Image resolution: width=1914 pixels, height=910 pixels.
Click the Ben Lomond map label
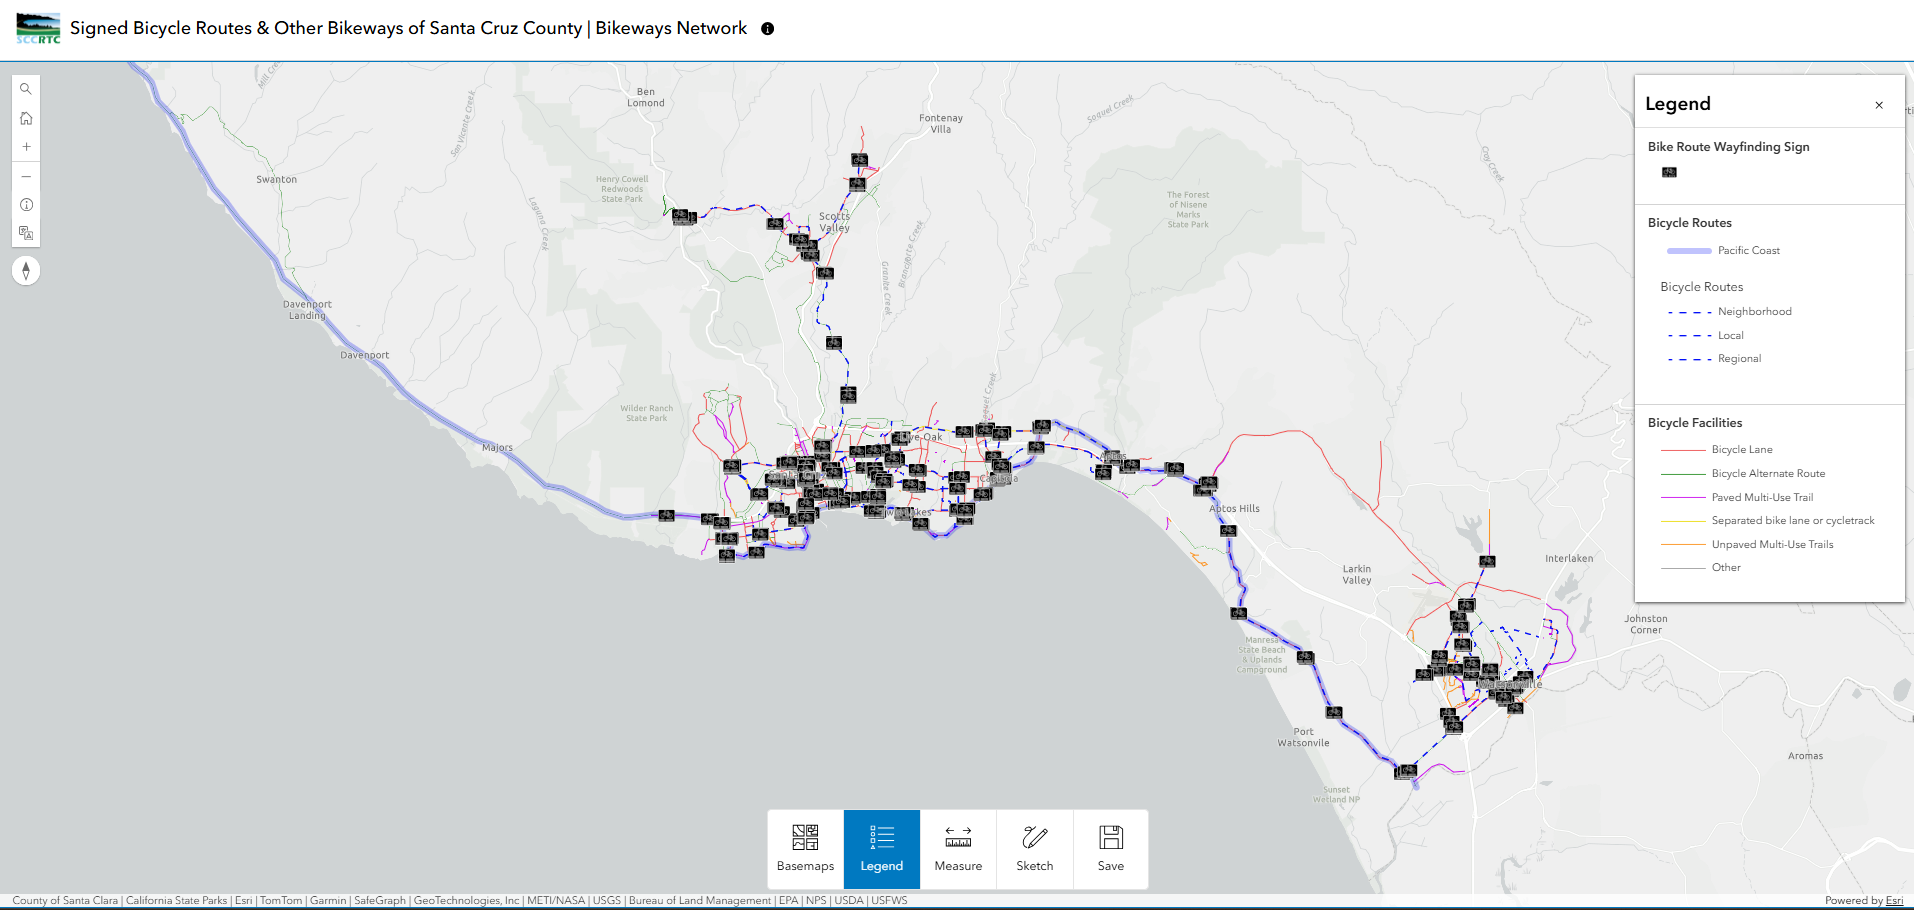point(645,97)
